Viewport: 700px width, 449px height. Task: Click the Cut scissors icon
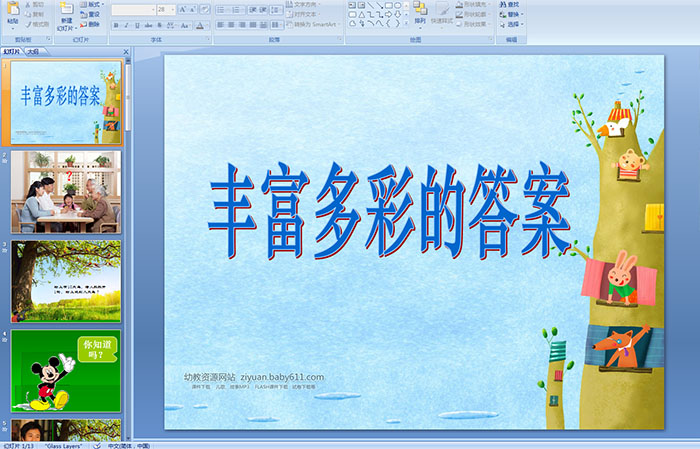(28, 4)
